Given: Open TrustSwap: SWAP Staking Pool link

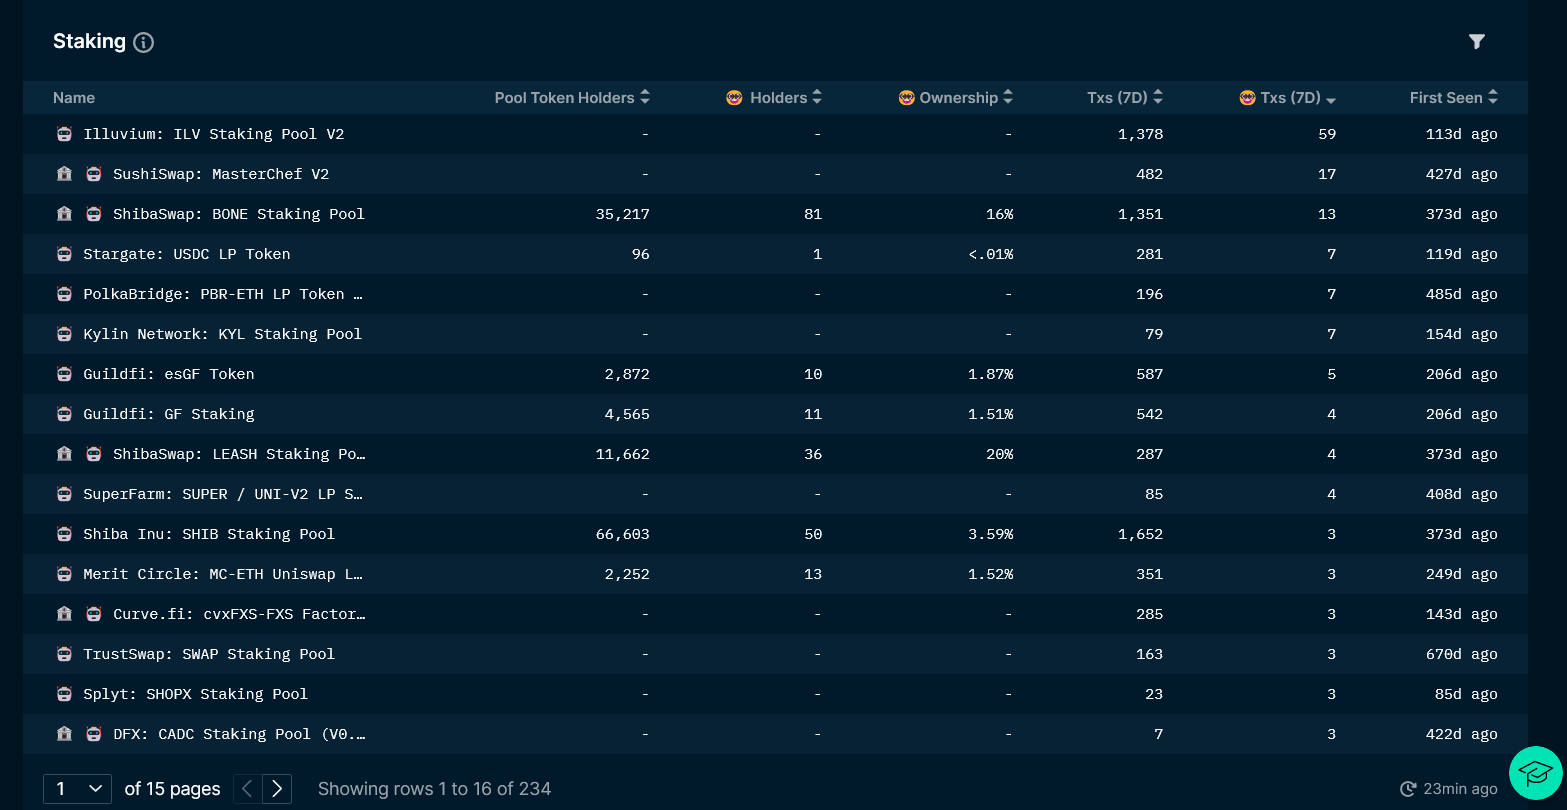Looking at the screenshot, I should click(x=209, y=654).
